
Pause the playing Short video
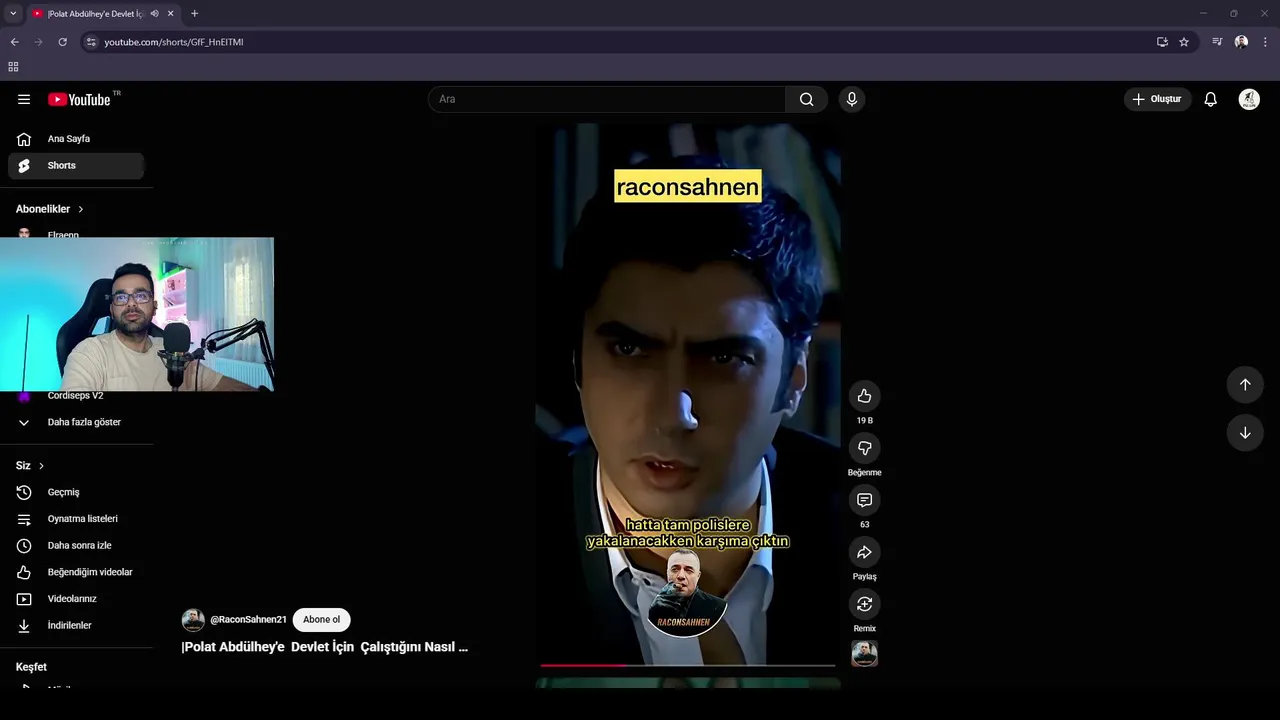[x=687, y=395]
